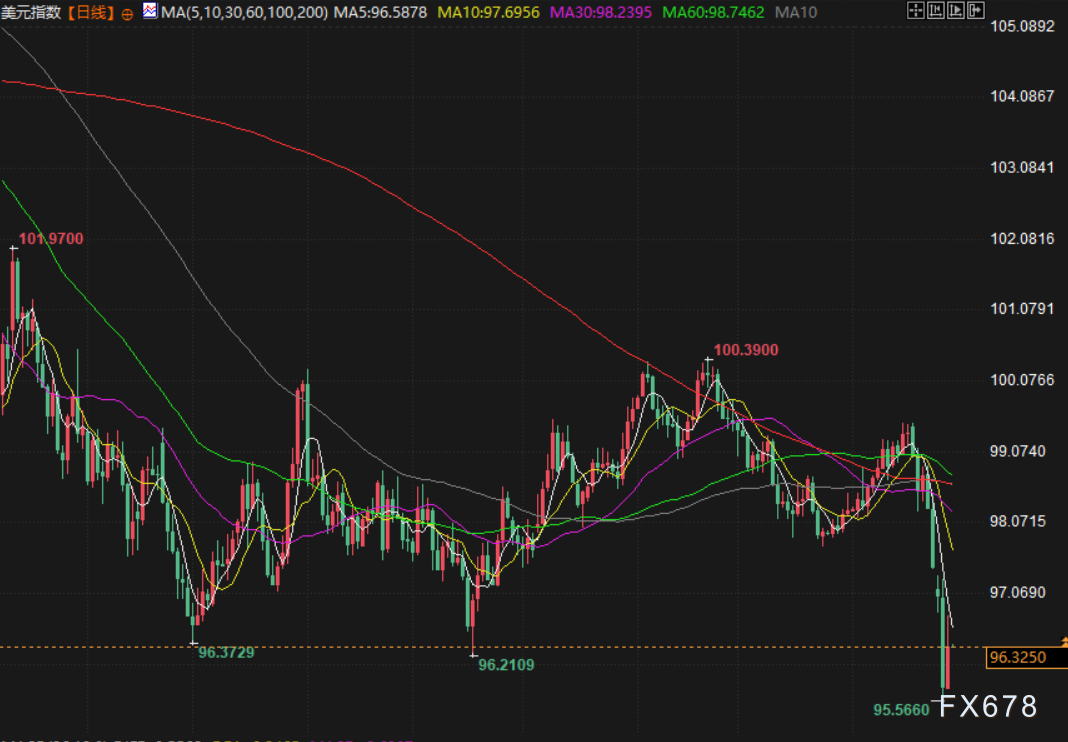Click the orange circled-plus icon beside 日线
The image size is (1068, 742).
click(127, 14)
